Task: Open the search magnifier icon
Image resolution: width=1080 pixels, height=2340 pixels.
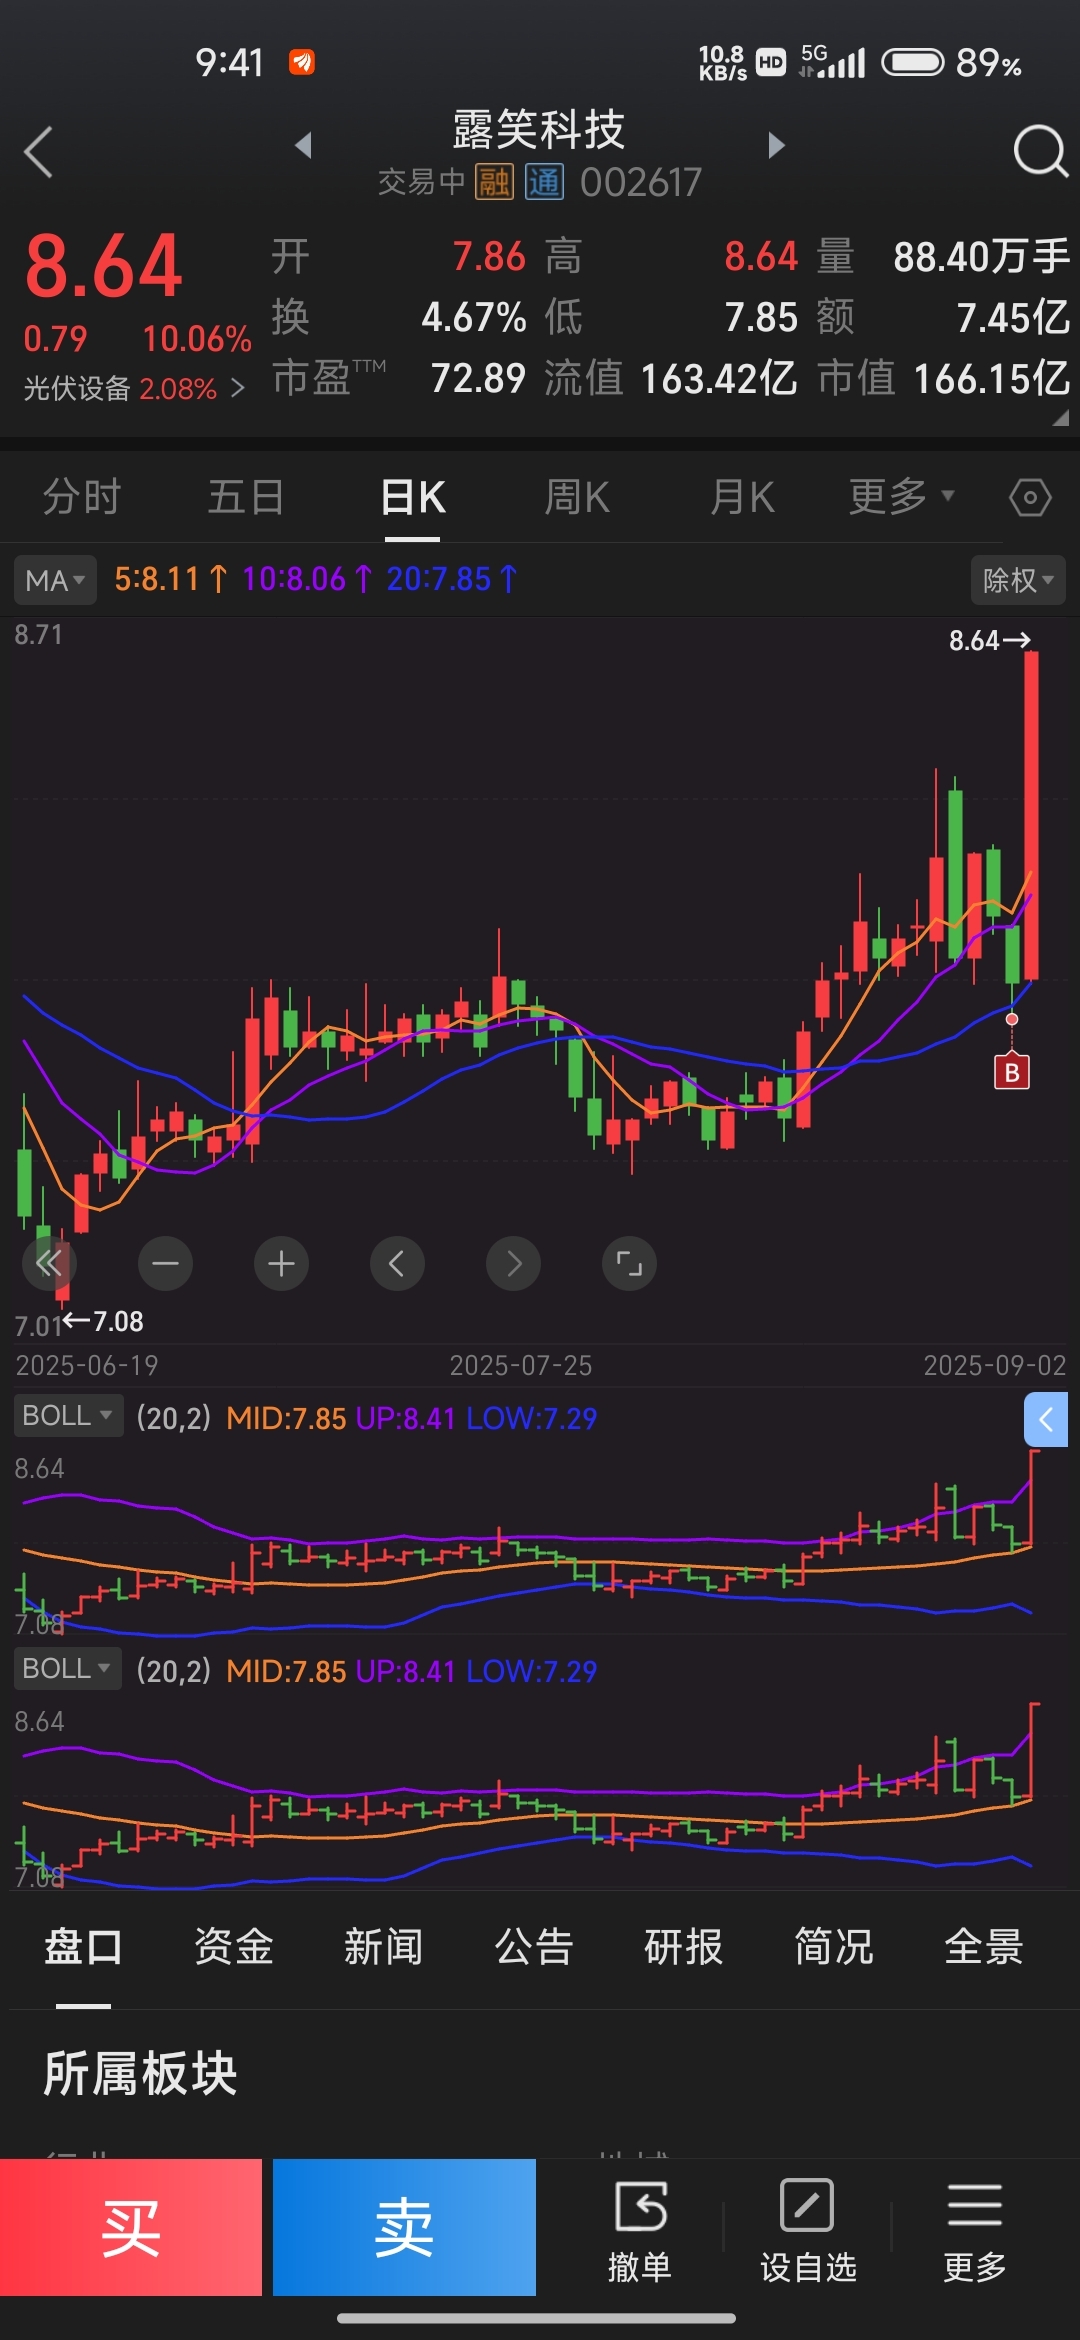Action: click(1040, 152)
